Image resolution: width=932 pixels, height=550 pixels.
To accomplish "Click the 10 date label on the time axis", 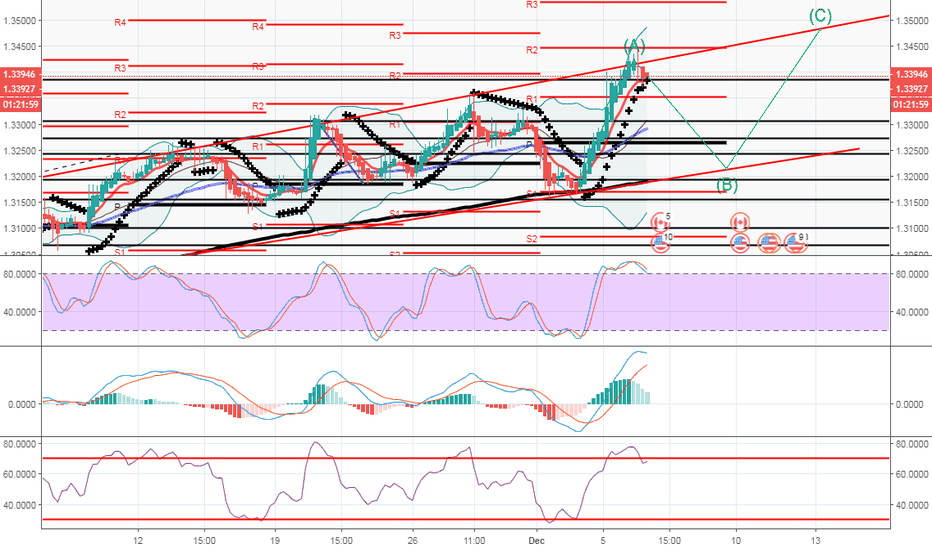I will point(736,540).
